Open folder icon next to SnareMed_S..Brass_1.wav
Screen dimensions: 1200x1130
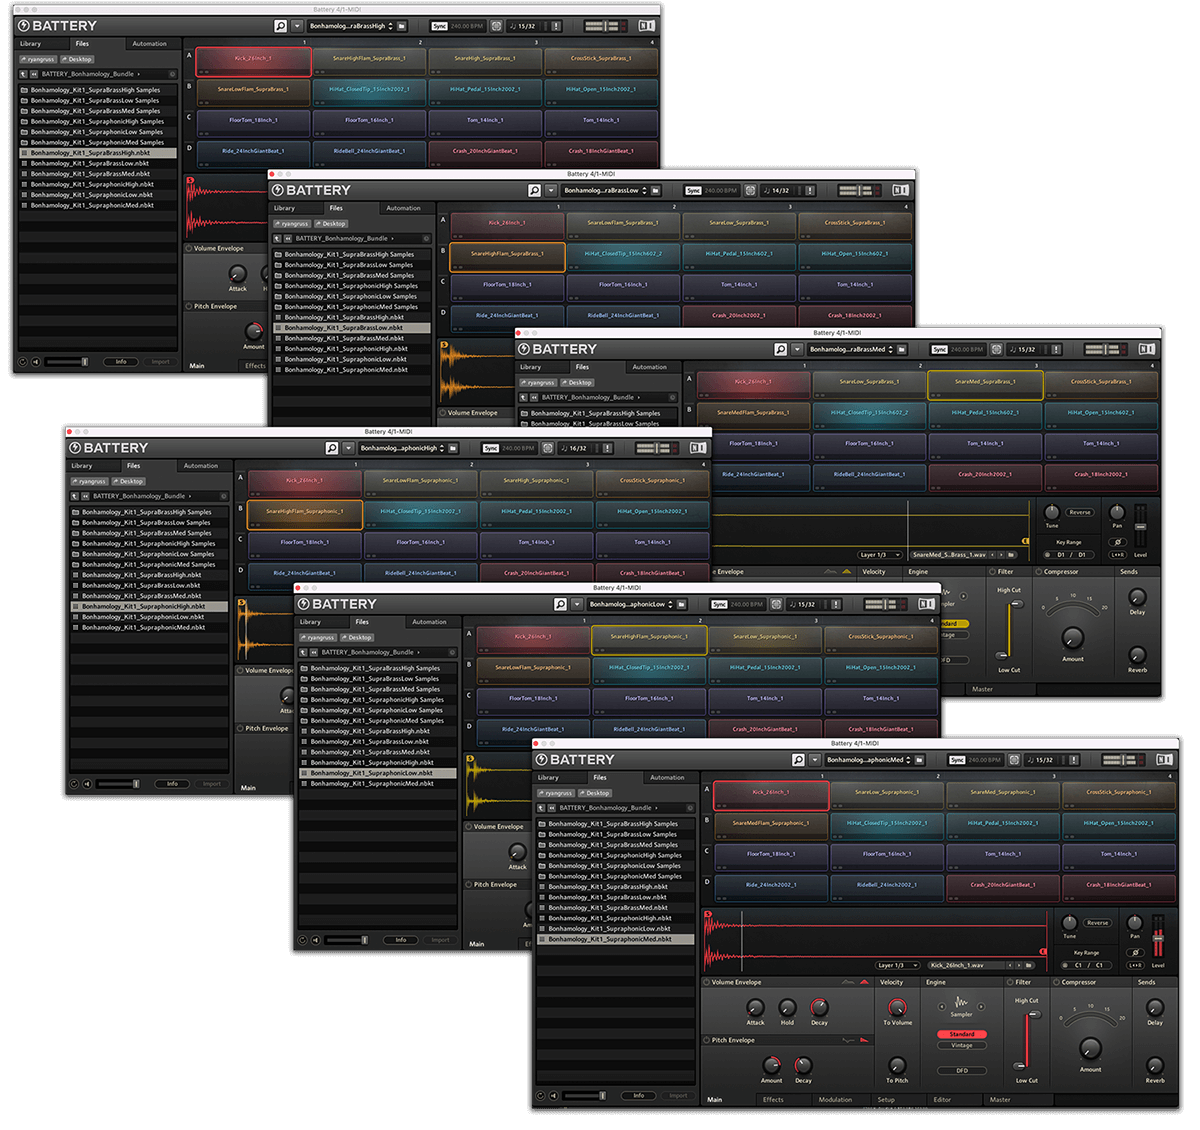(x=1011, y=555)
